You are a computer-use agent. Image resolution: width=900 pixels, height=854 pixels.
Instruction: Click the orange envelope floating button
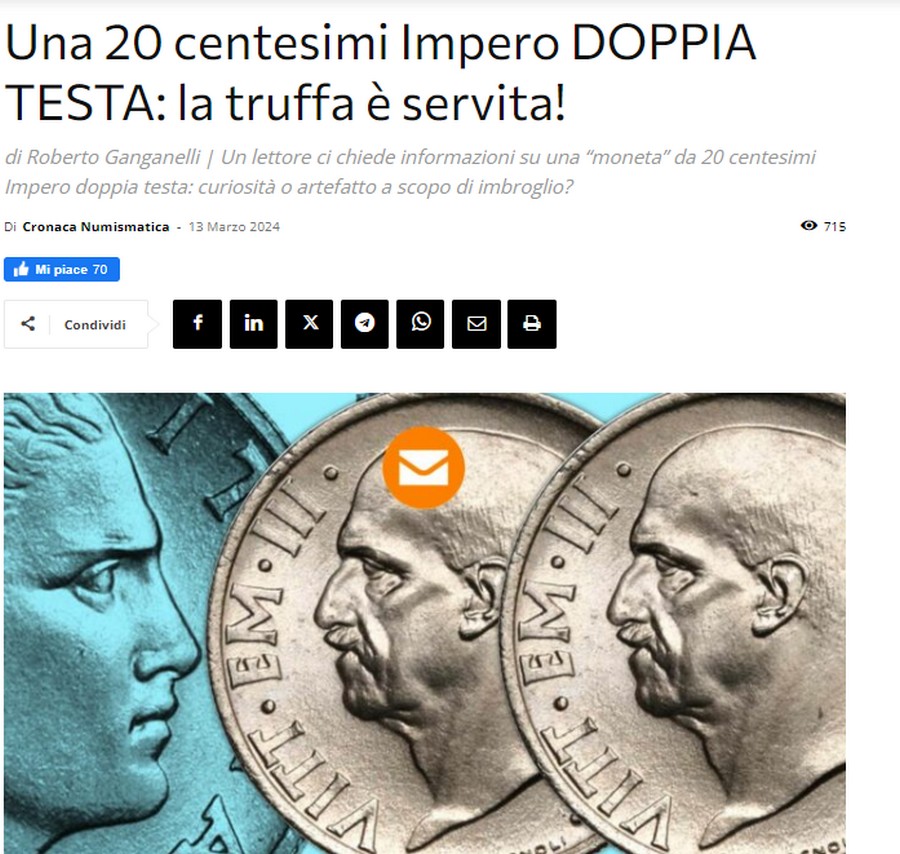pos(424,467)
